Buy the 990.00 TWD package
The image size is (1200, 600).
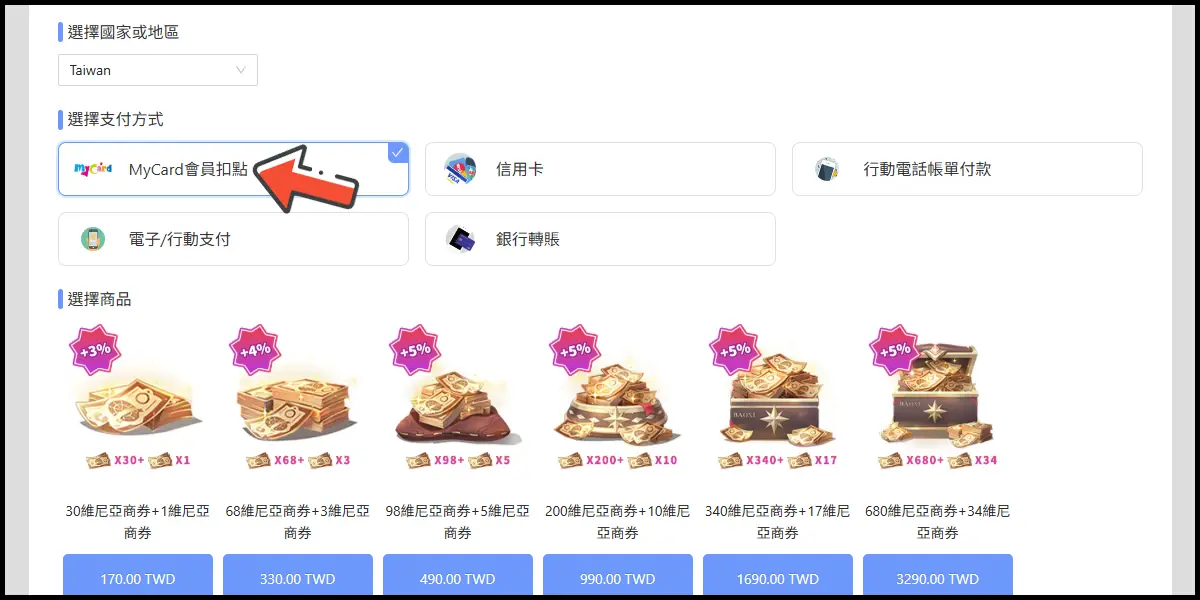(618, 577)
